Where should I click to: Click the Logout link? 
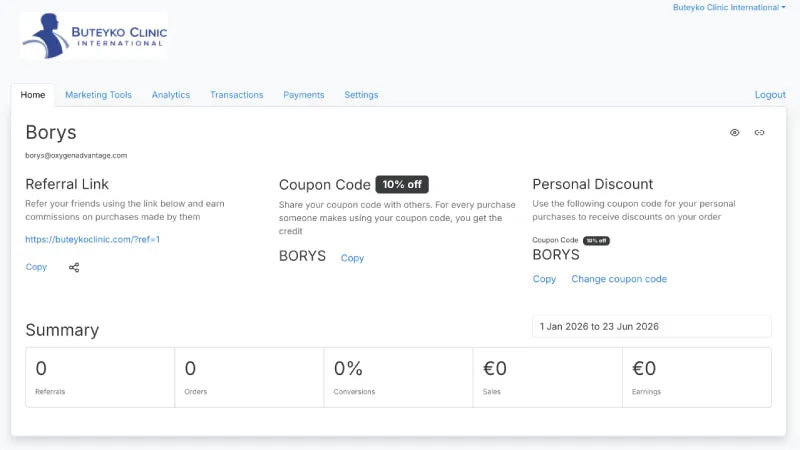click(x=770, y=95)
